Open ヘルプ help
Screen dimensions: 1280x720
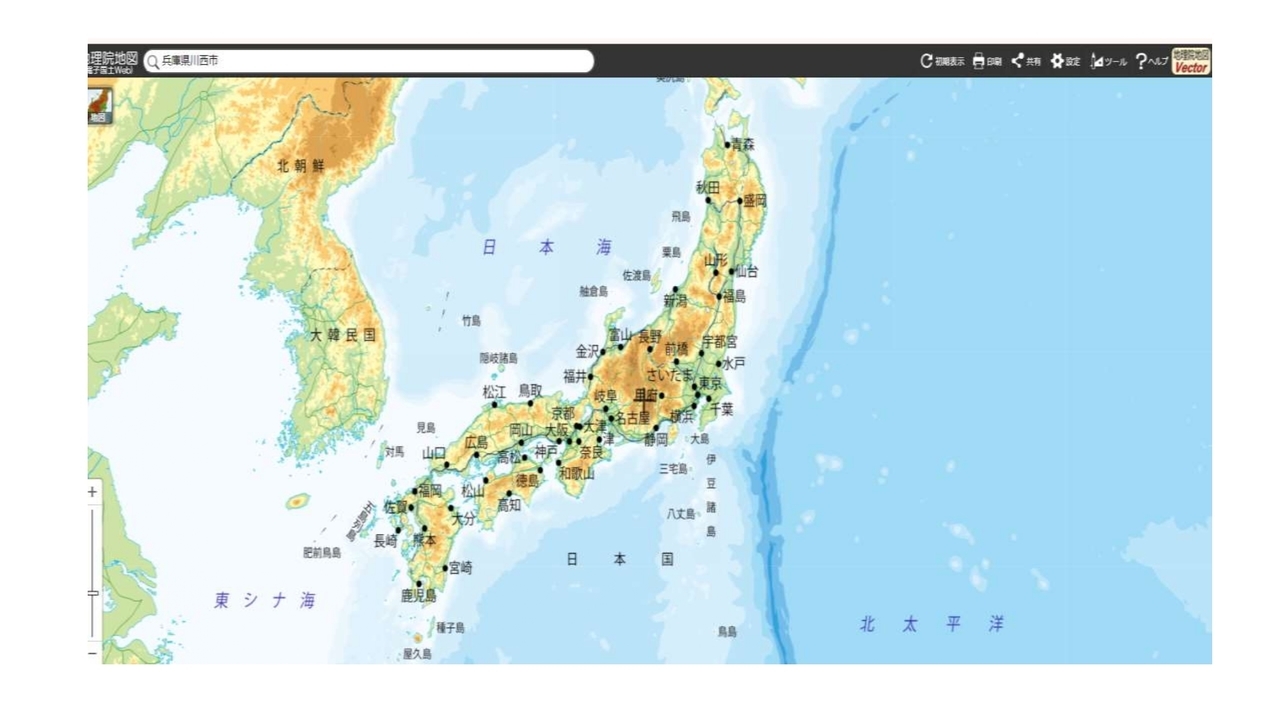[1151, 61]
